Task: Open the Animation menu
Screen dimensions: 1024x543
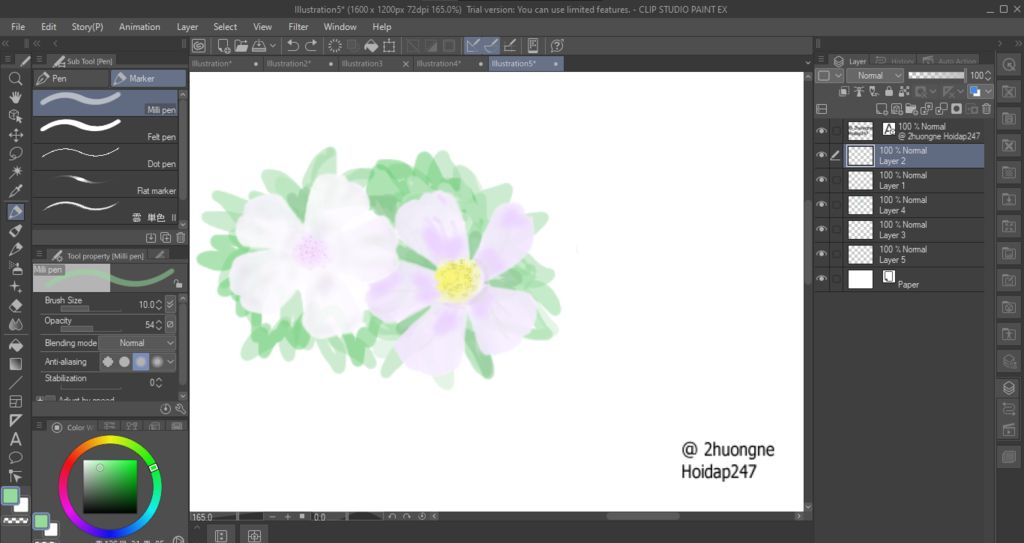Action: coord(139,27)
